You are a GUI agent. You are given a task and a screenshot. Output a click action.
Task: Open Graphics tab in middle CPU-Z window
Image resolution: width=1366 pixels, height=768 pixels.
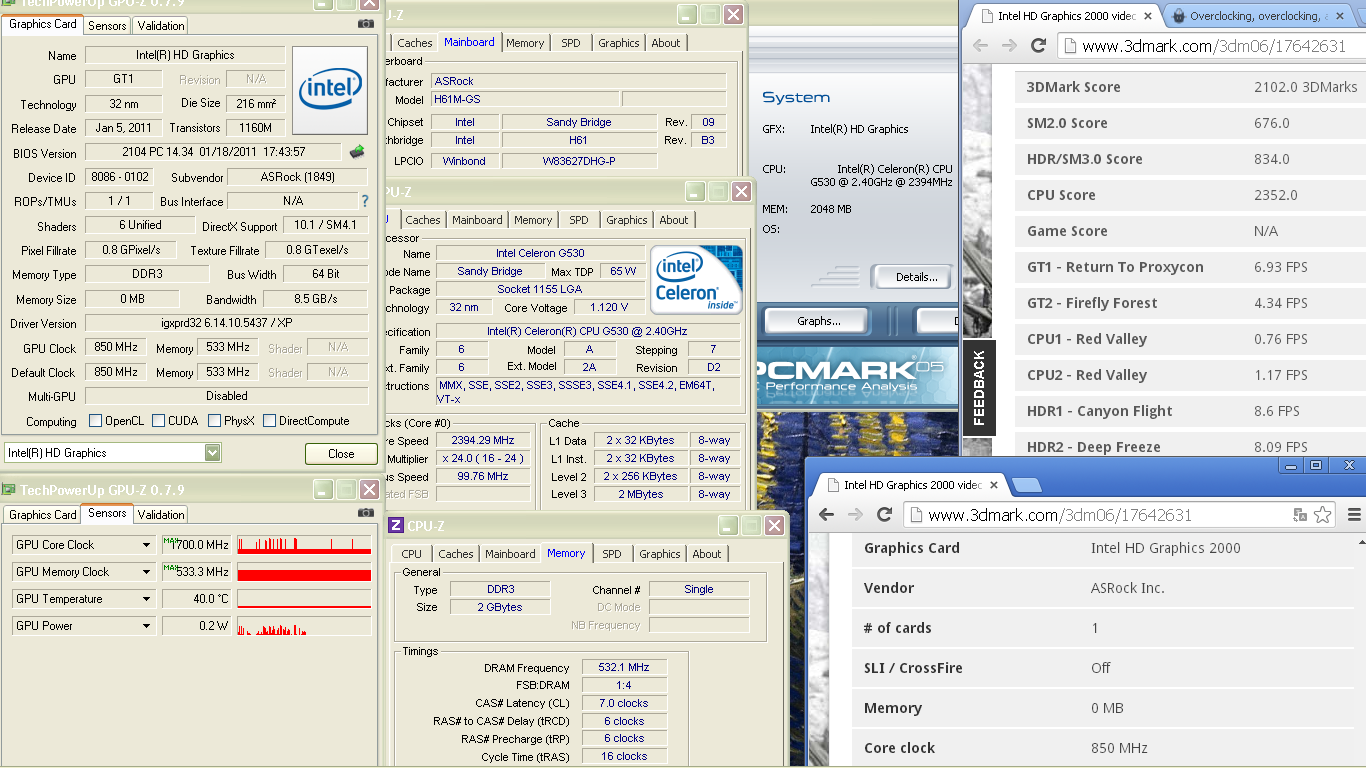click(x=627, y=220)
